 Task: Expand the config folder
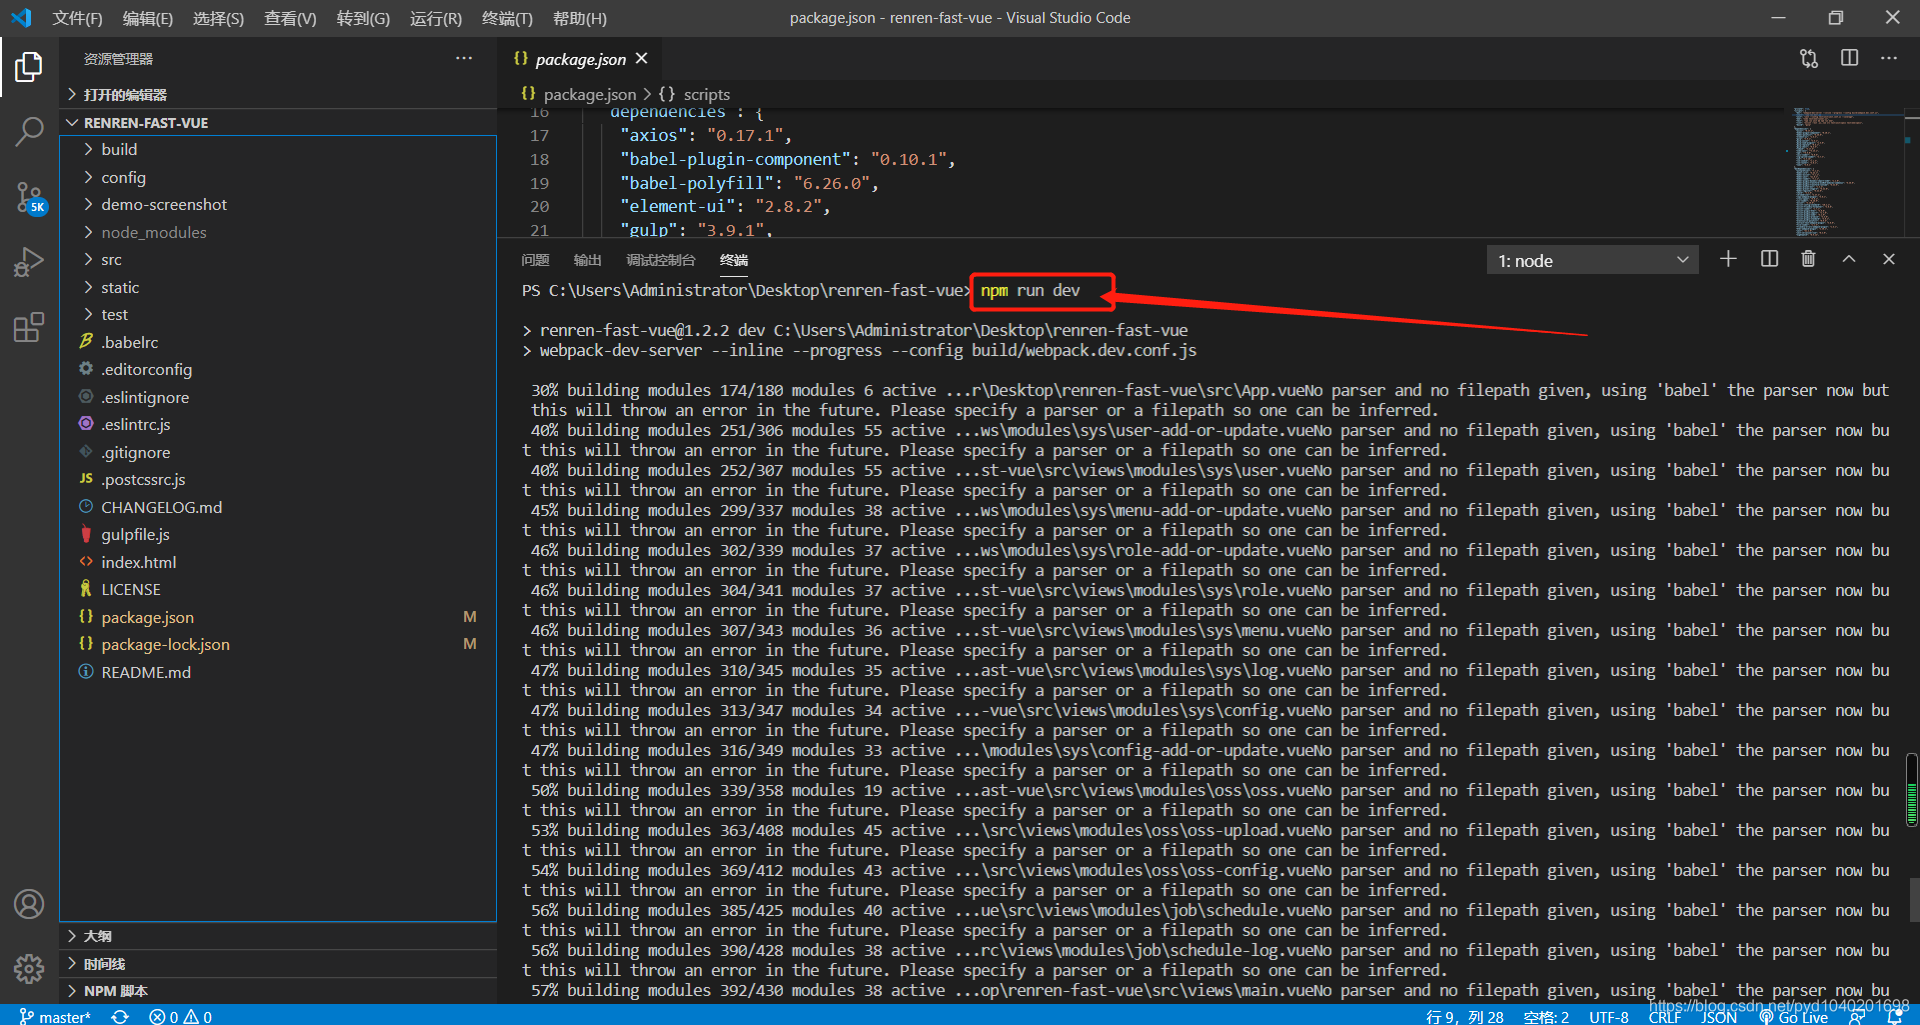point(278,177)
